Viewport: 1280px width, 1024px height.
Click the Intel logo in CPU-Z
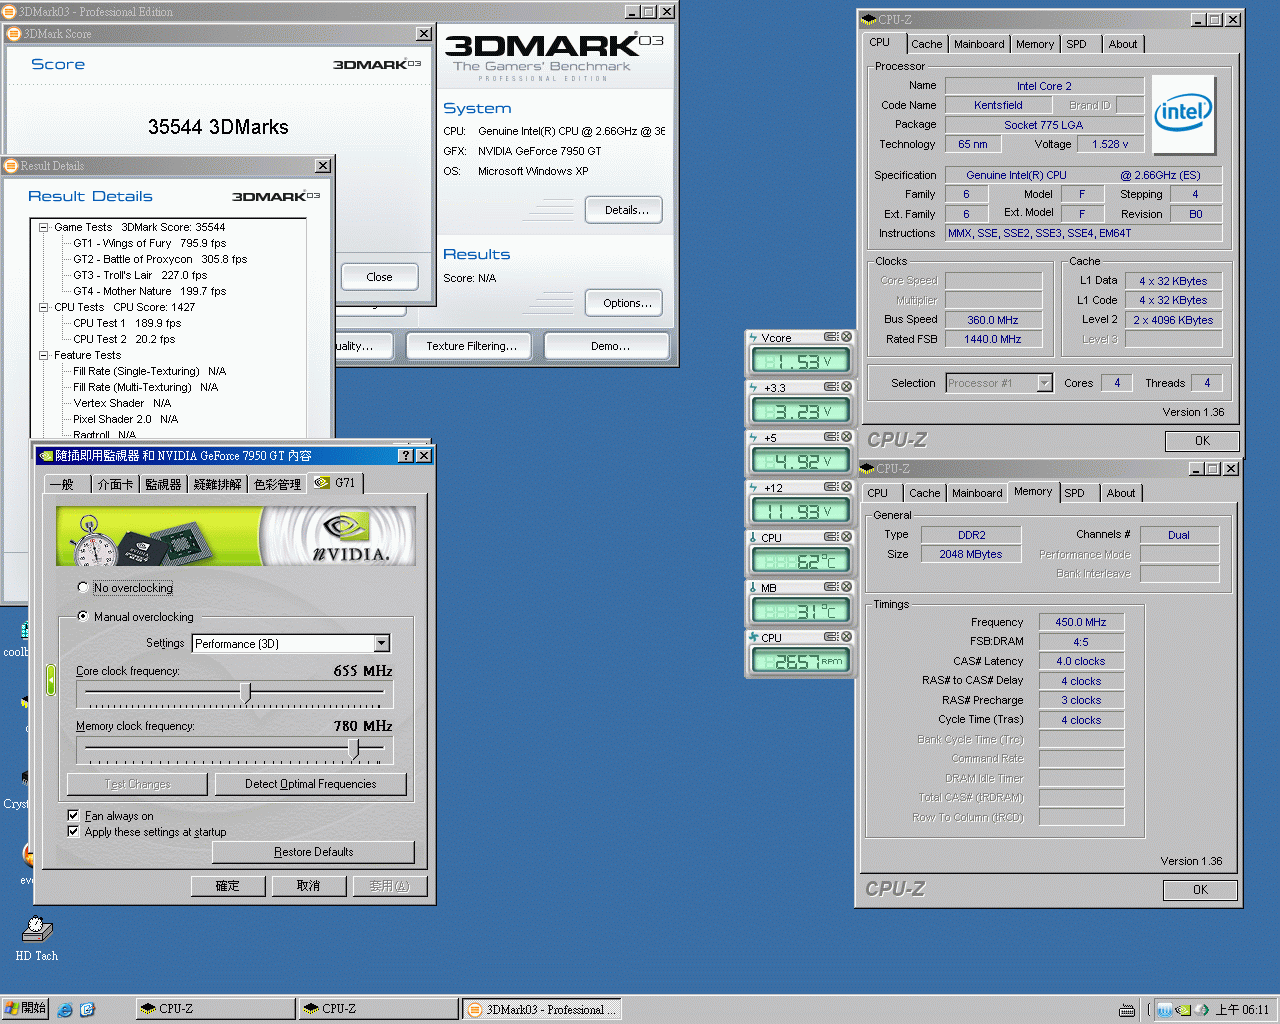click(1184, 114)
